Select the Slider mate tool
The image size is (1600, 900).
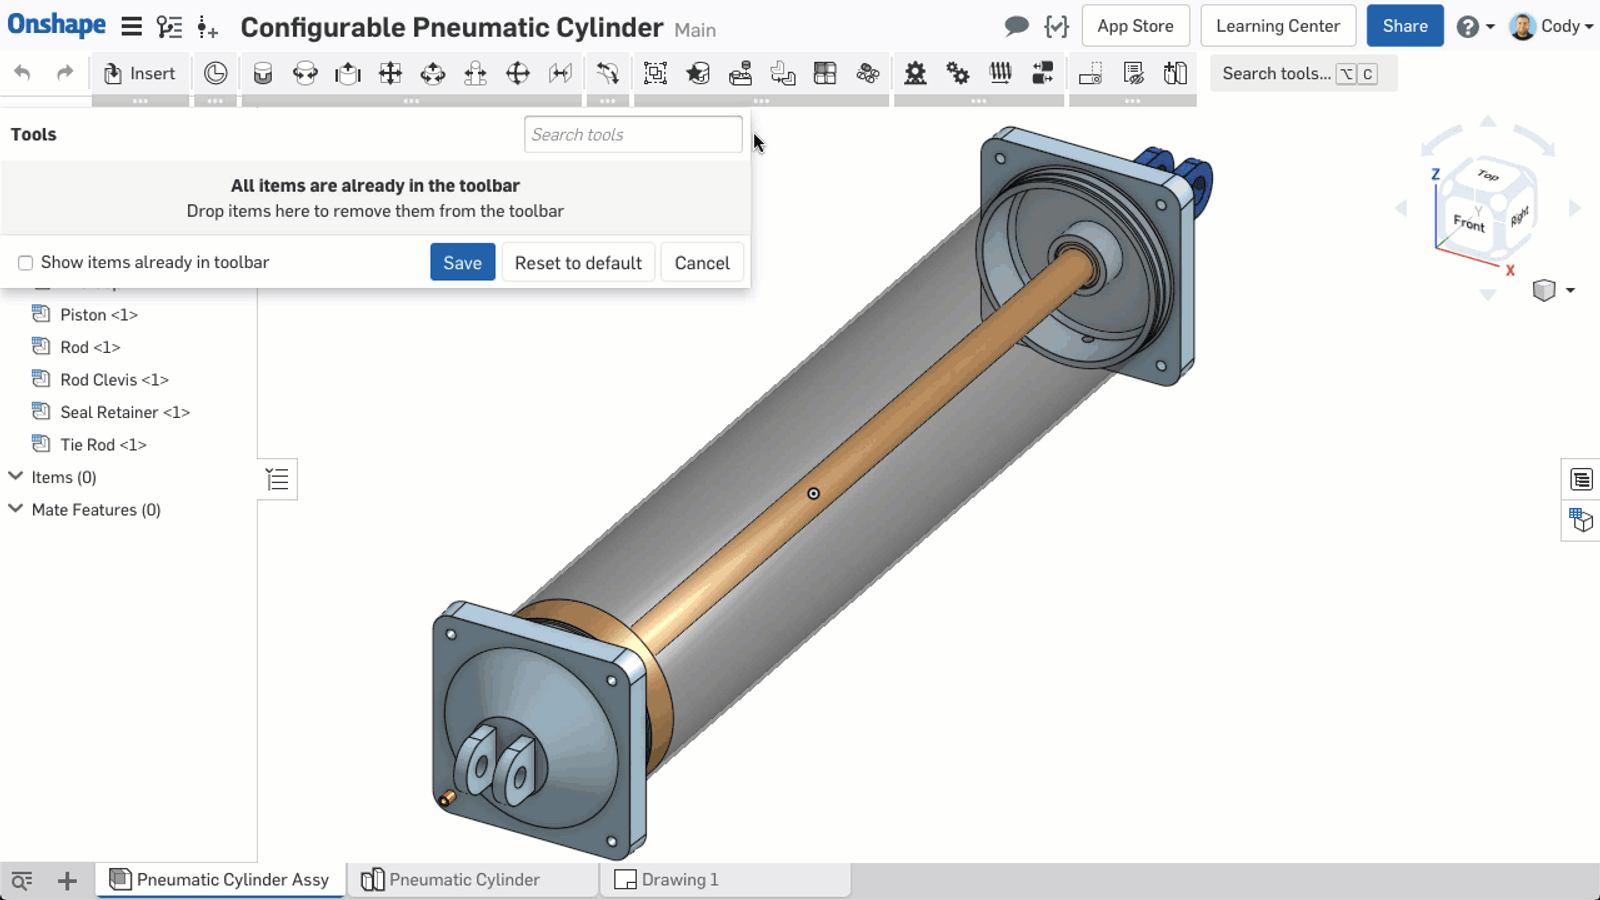(x=348, y=73)
